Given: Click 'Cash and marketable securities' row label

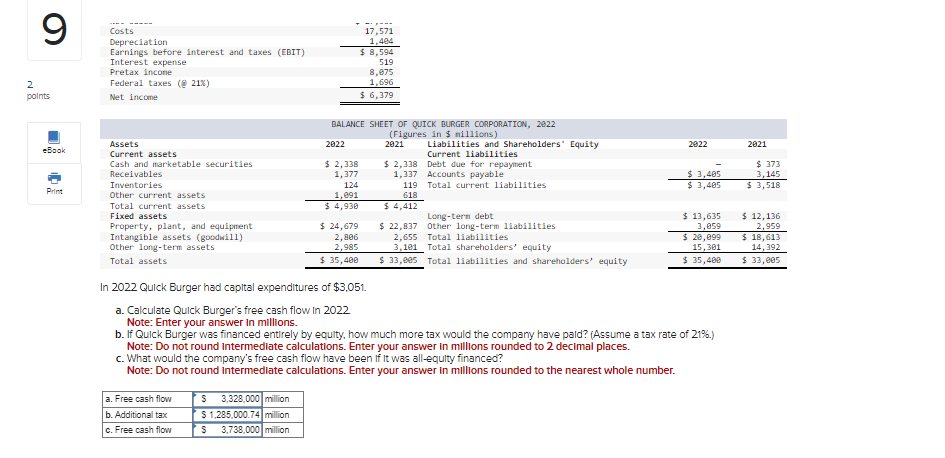Looking at the screenshot, I should 181,164.
